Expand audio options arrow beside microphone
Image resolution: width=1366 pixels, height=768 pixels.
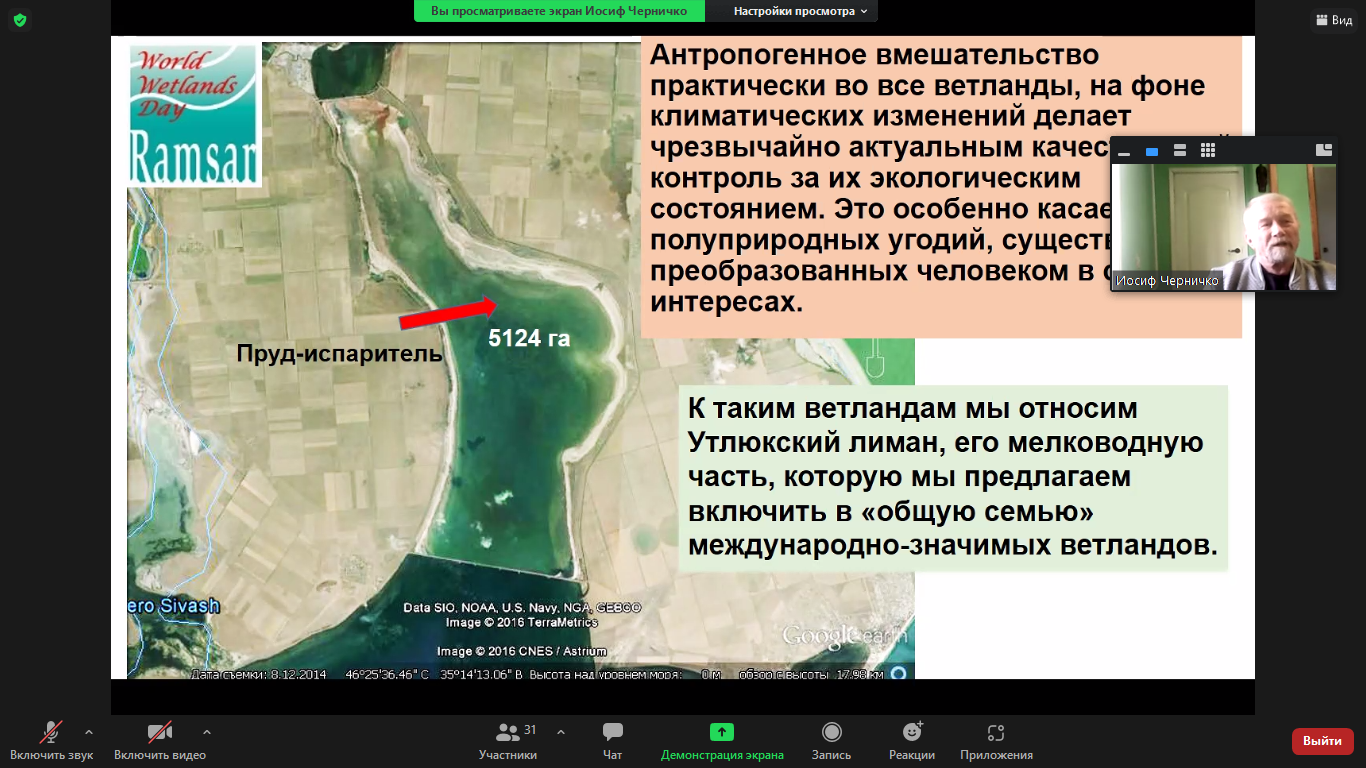[x=89, y=731]
